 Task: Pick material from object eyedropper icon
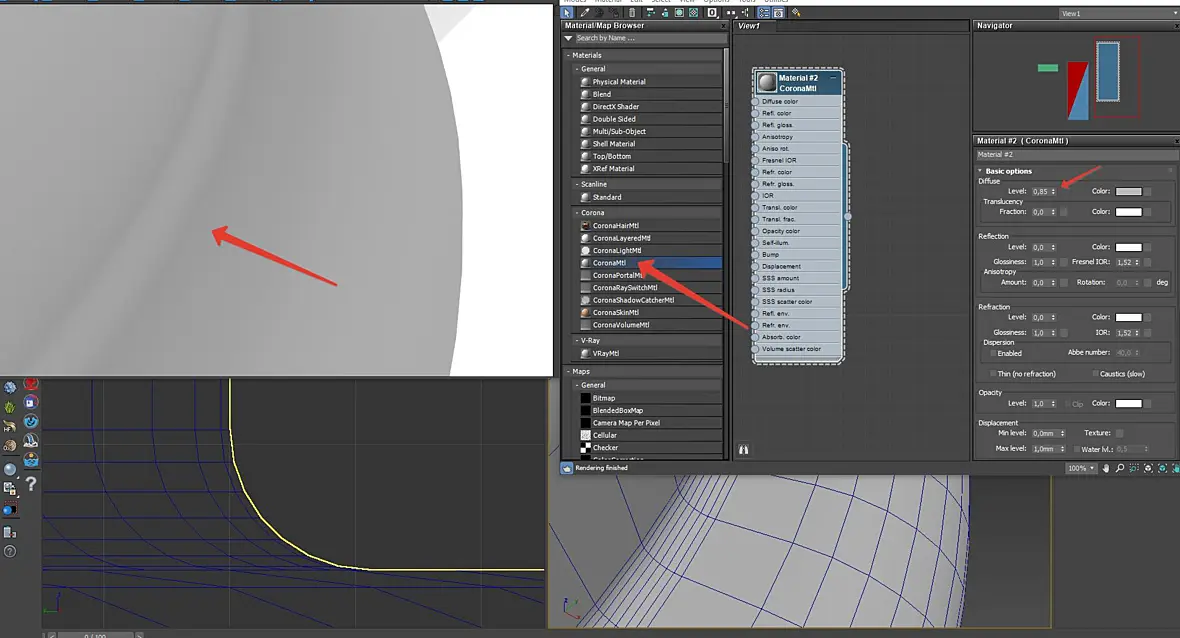585,13
